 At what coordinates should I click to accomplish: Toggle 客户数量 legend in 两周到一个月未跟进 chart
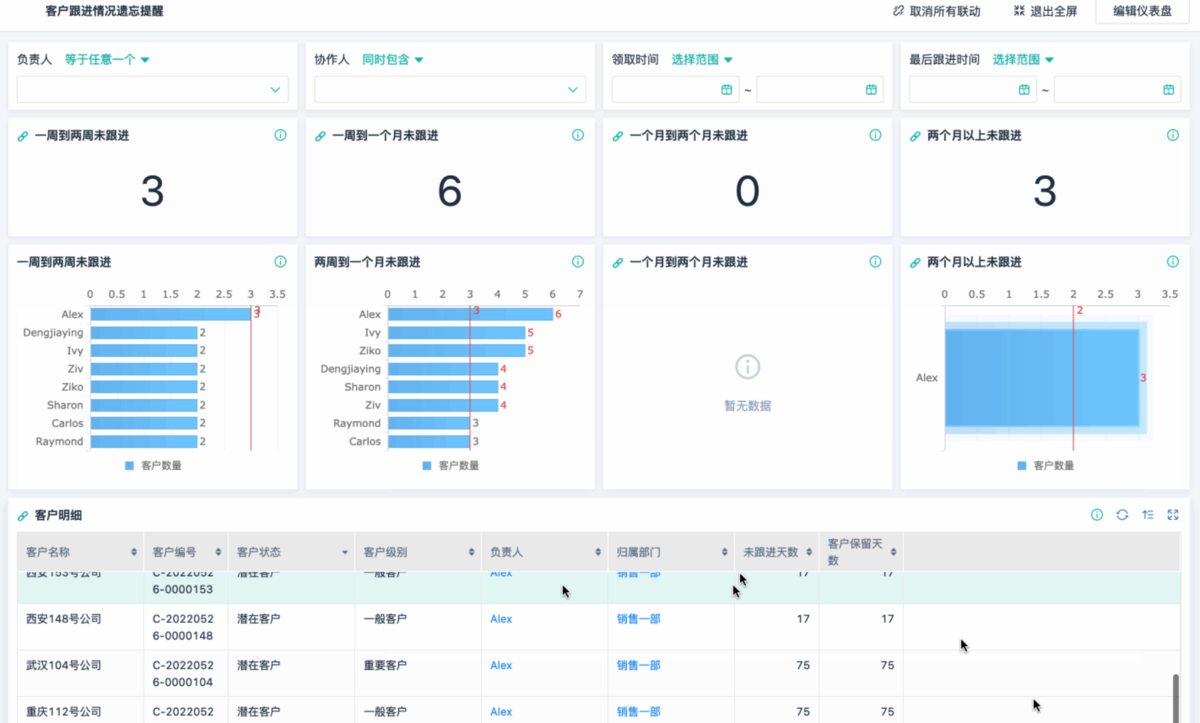(451, 466)
